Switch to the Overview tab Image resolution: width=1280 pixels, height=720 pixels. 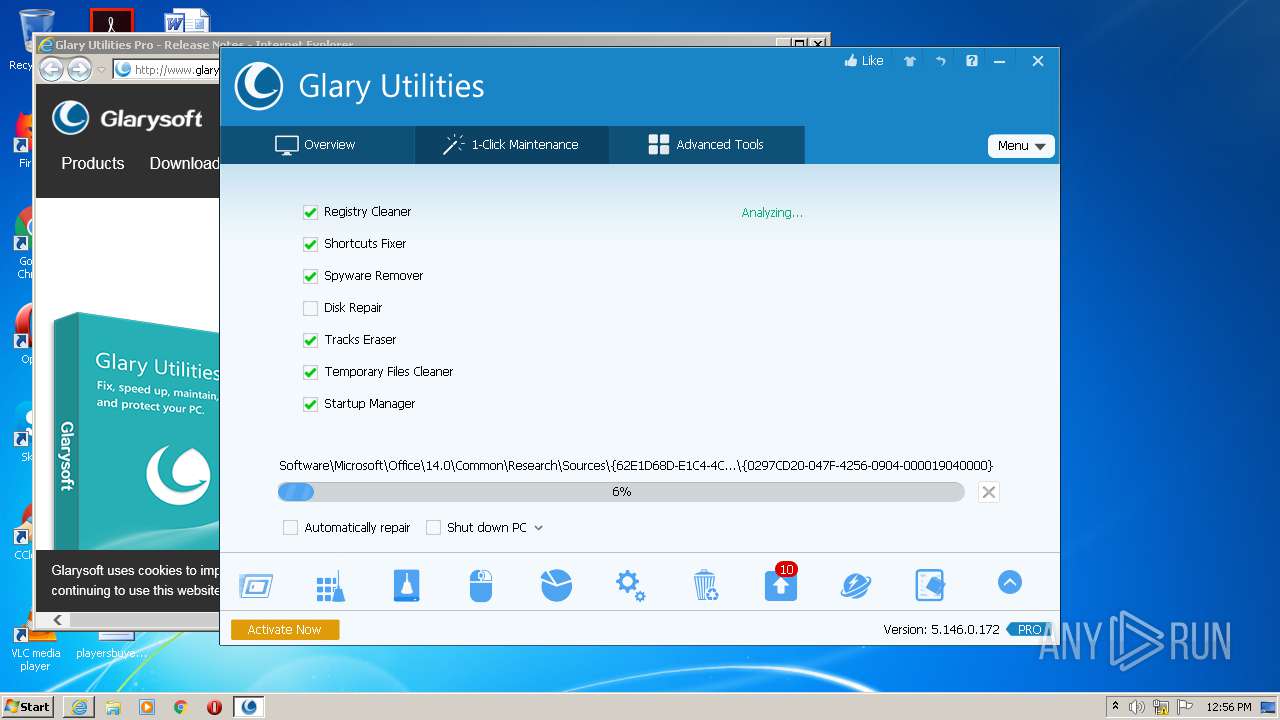[x=316, y=145]
